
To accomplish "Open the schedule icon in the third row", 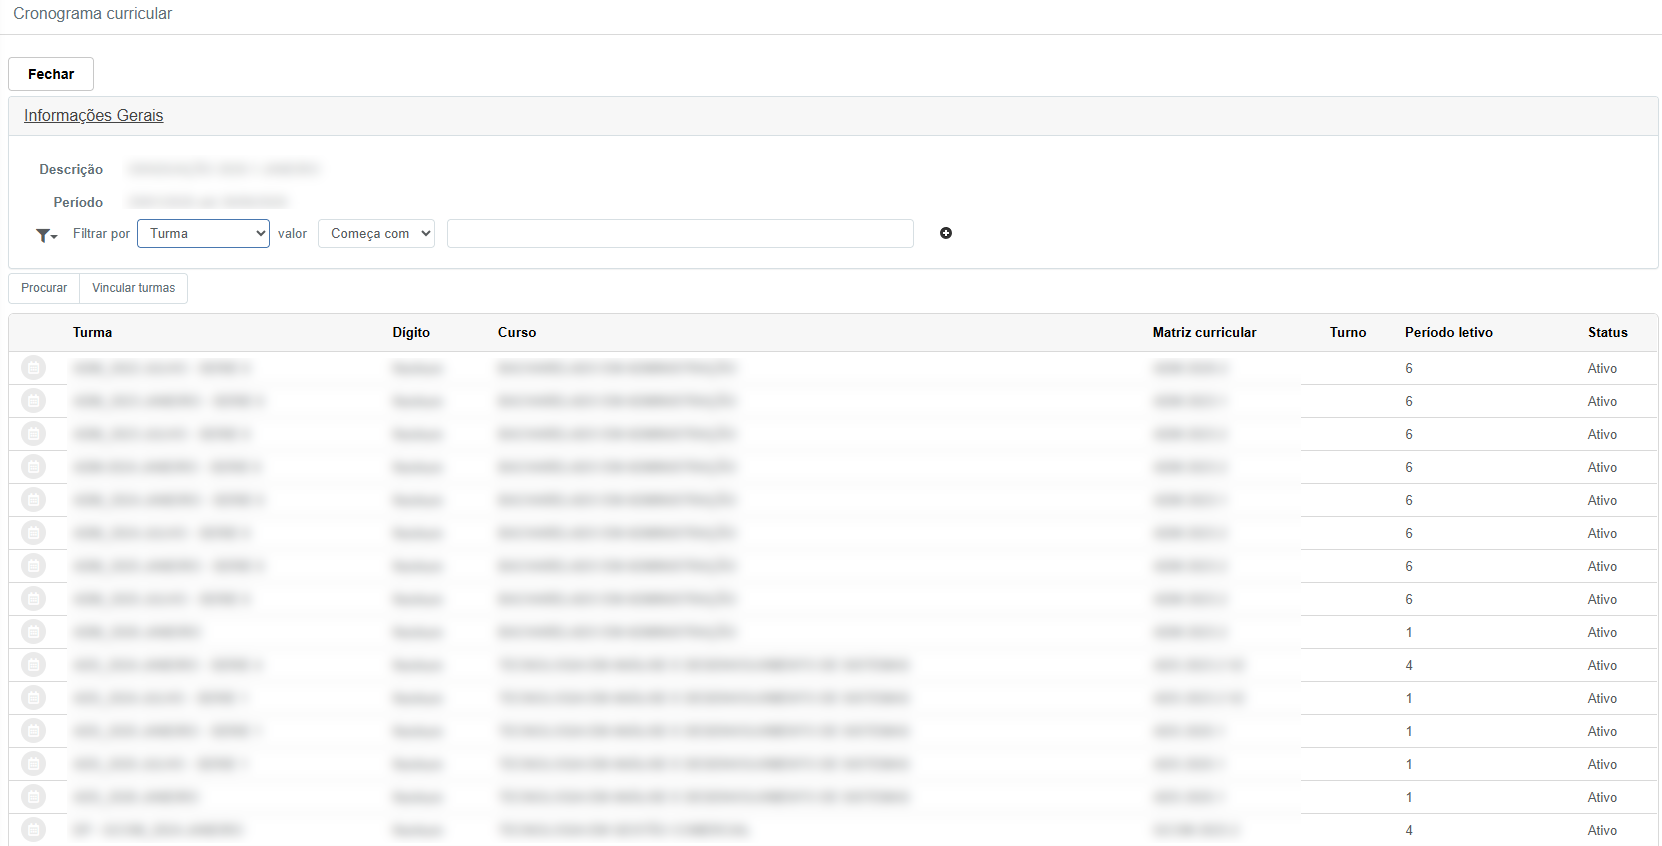I will tap(33, 434).
